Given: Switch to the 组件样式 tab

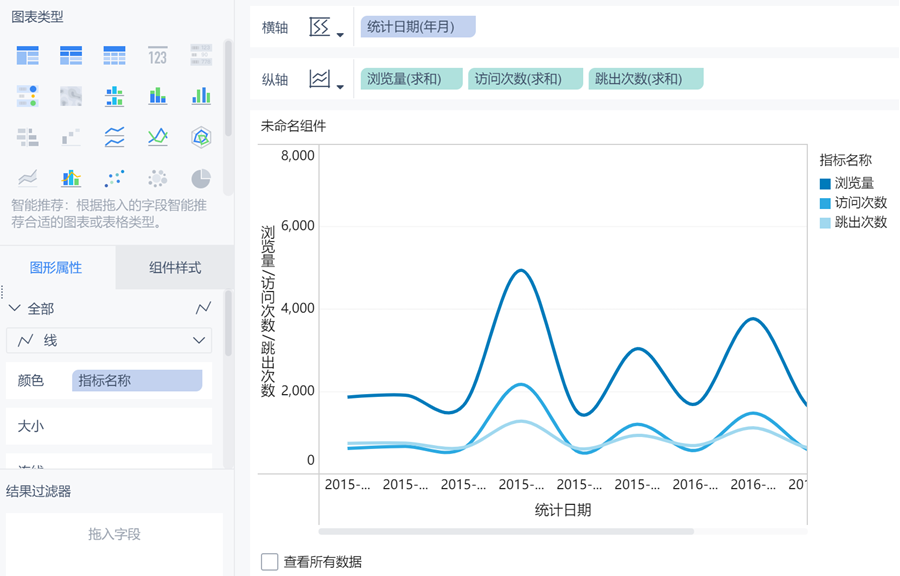Looking at the screenshot, I should pos(175,267).
